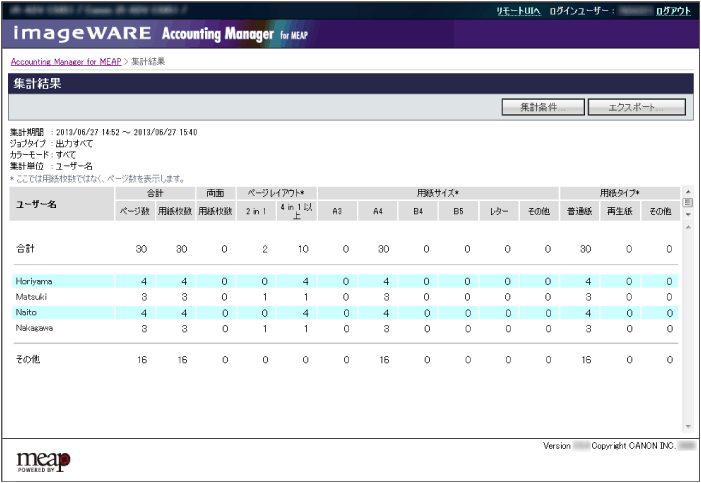Go to Accounting Manager for MEAP breadcrumb

(65, 62)
